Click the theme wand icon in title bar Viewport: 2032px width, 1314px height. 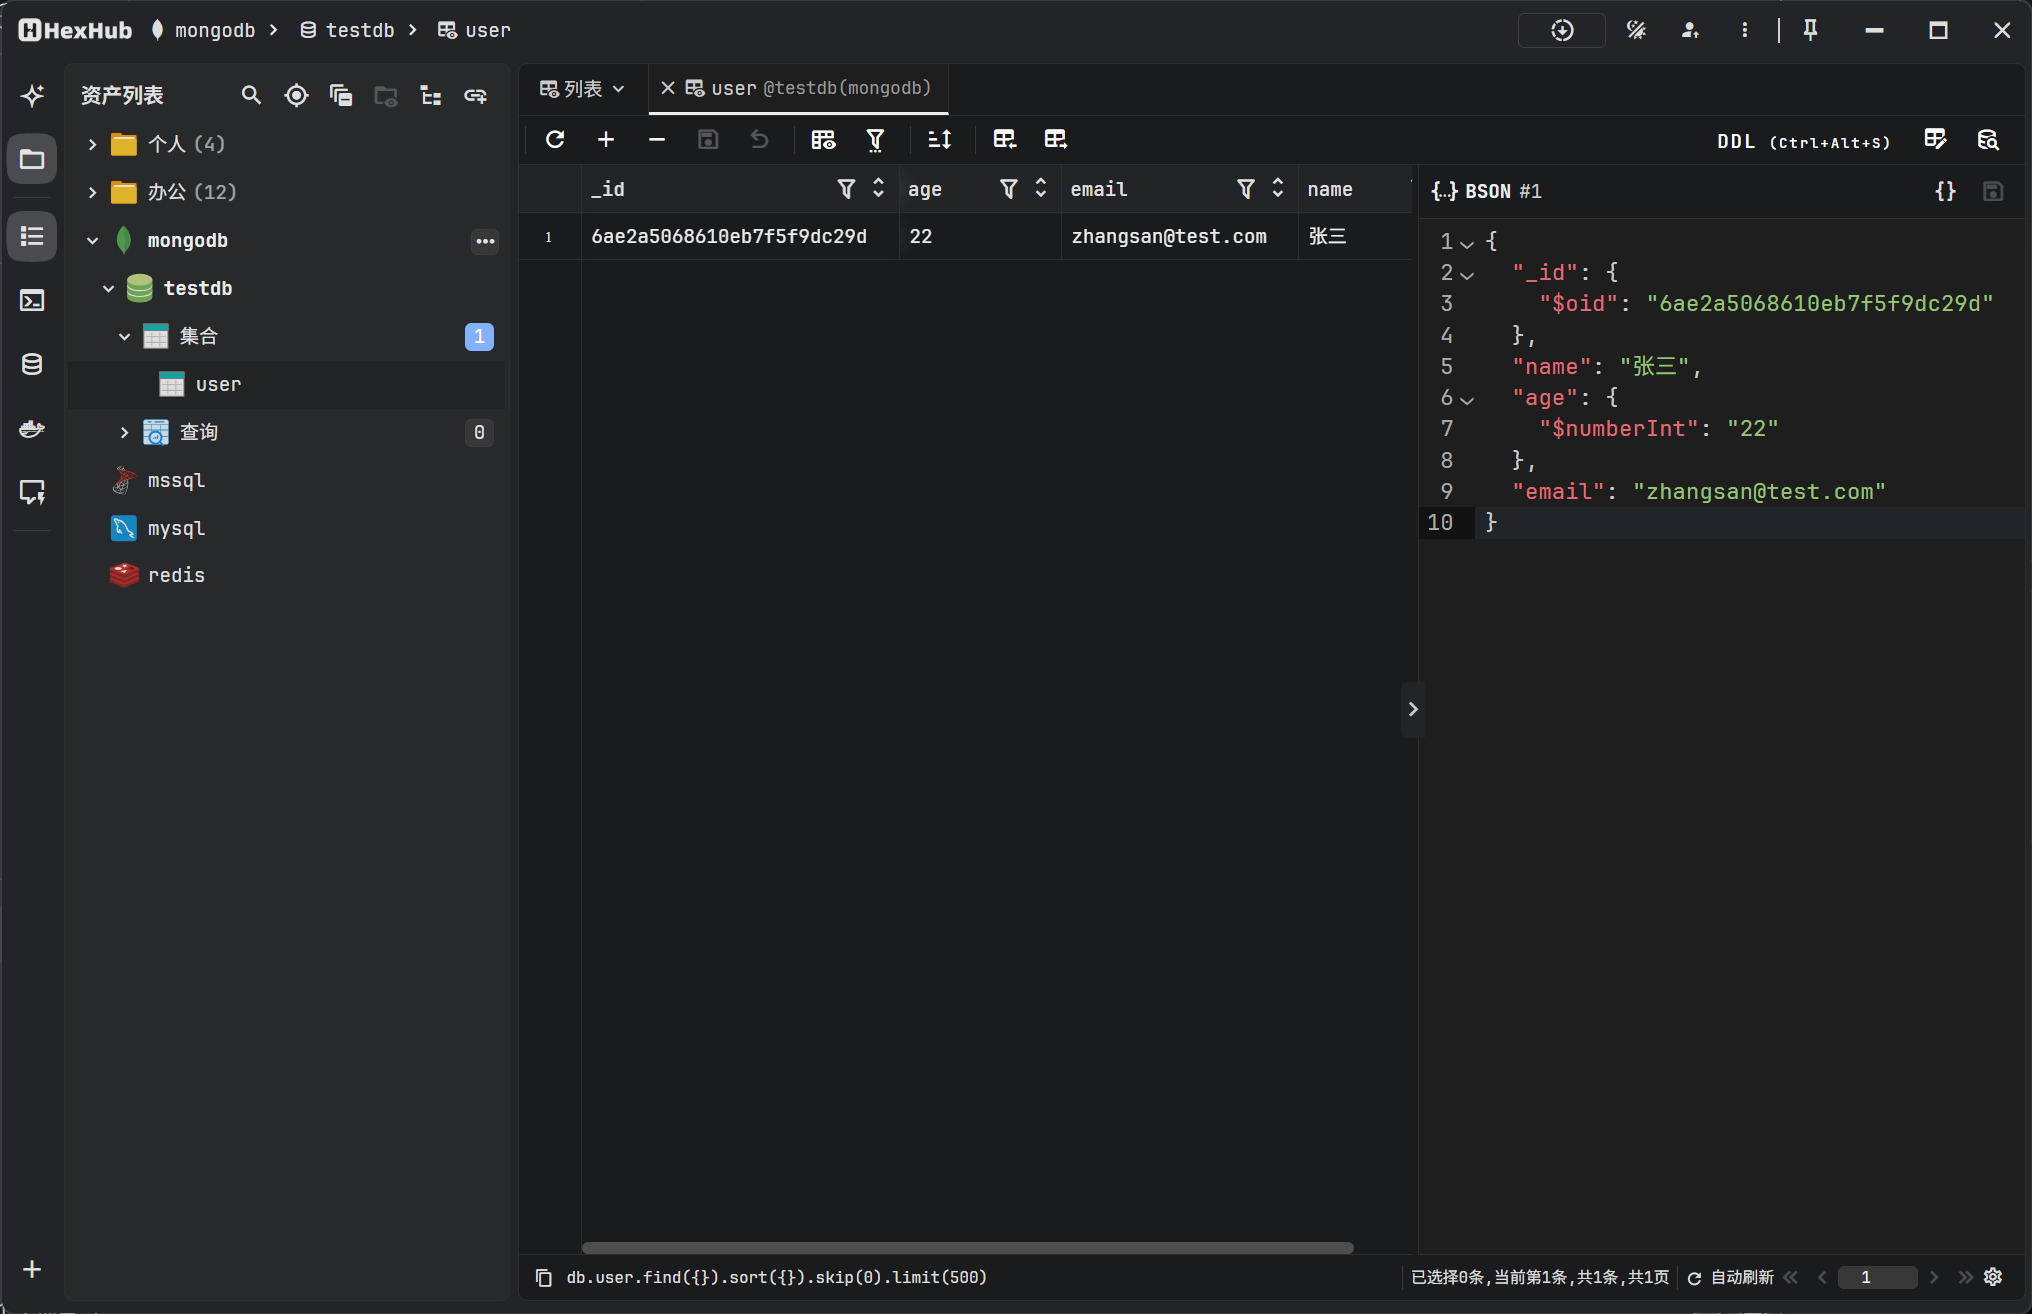click(x=1636, y=30)
